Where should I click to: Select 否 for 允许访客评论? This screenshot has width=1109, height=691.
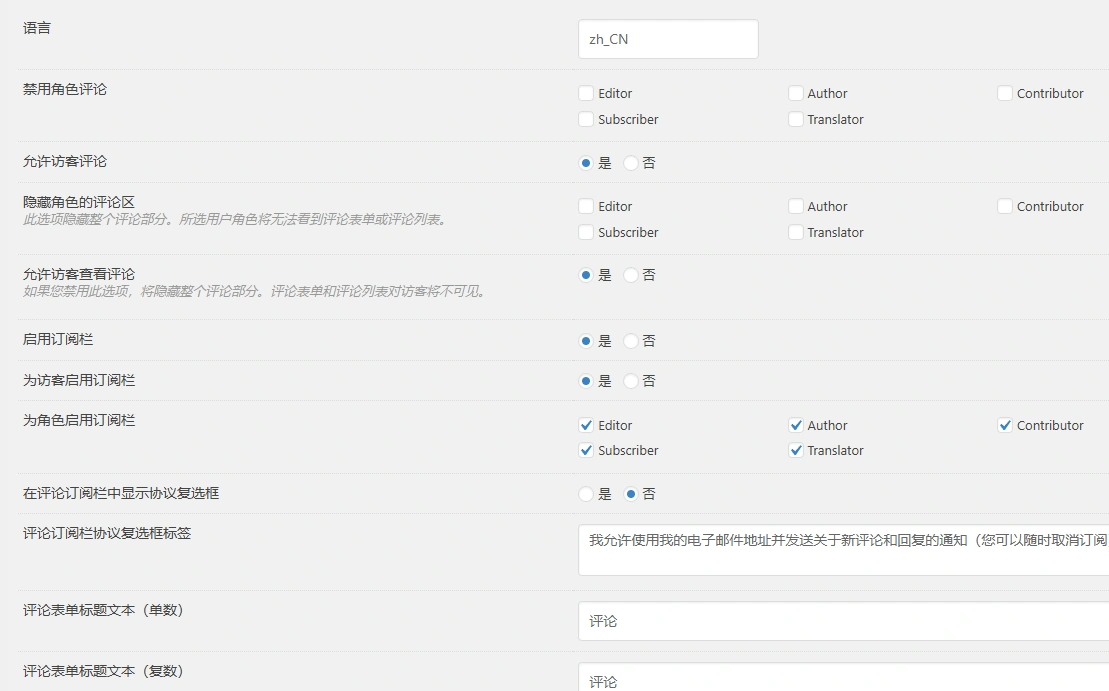coord(630,162)
